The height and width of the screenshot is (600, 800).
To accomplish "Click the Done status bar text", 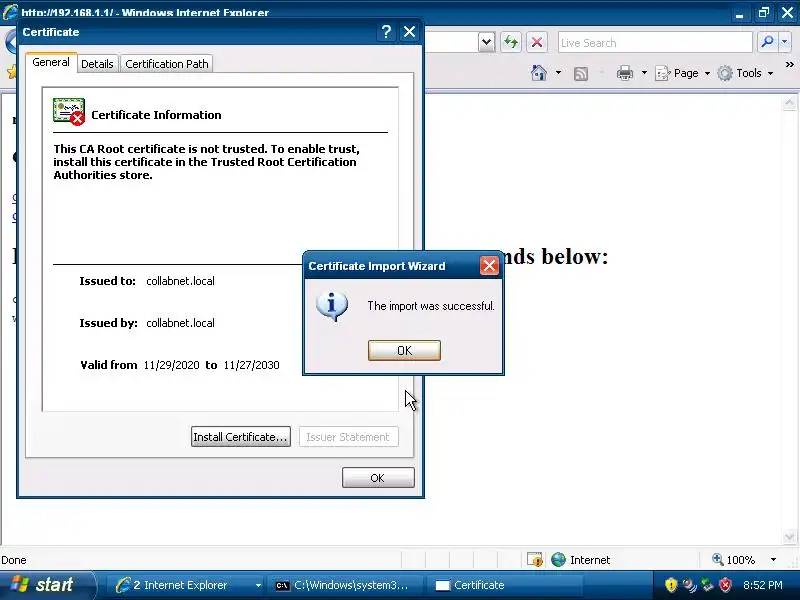I will (x=14, y=560).
